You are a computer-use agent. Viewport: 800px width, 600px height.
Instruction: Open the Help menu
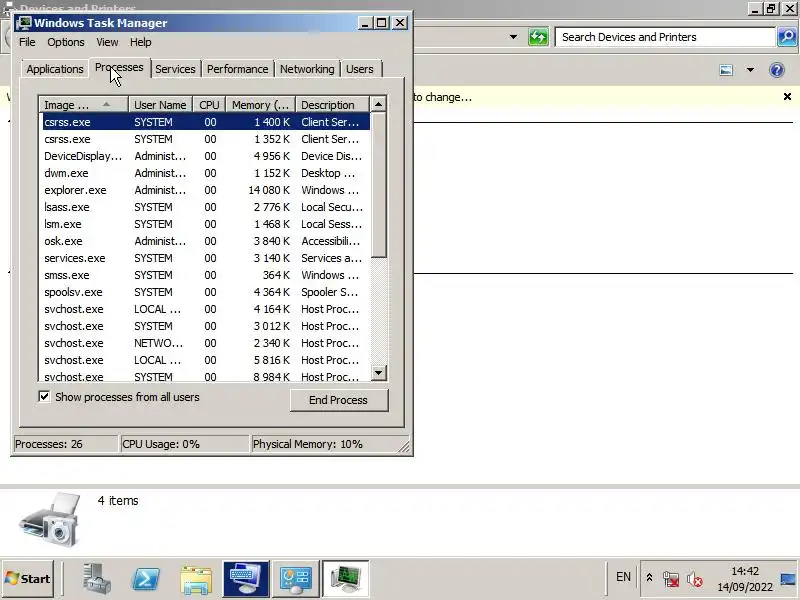pyautogui.click(x=140, y=42)
